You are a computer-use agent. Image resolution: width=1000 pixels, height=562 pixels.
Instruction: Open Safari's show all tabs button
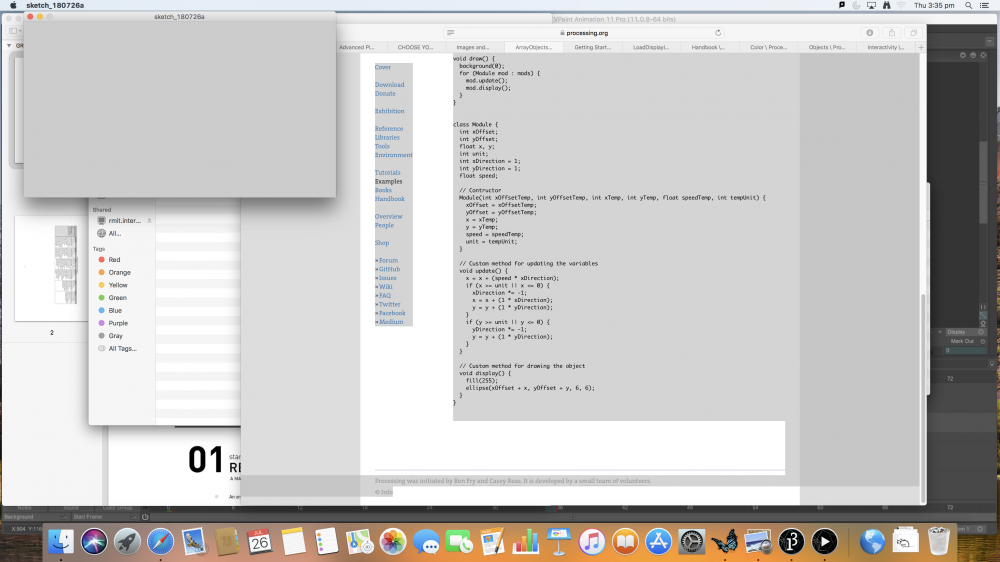(x=912, y=33)
